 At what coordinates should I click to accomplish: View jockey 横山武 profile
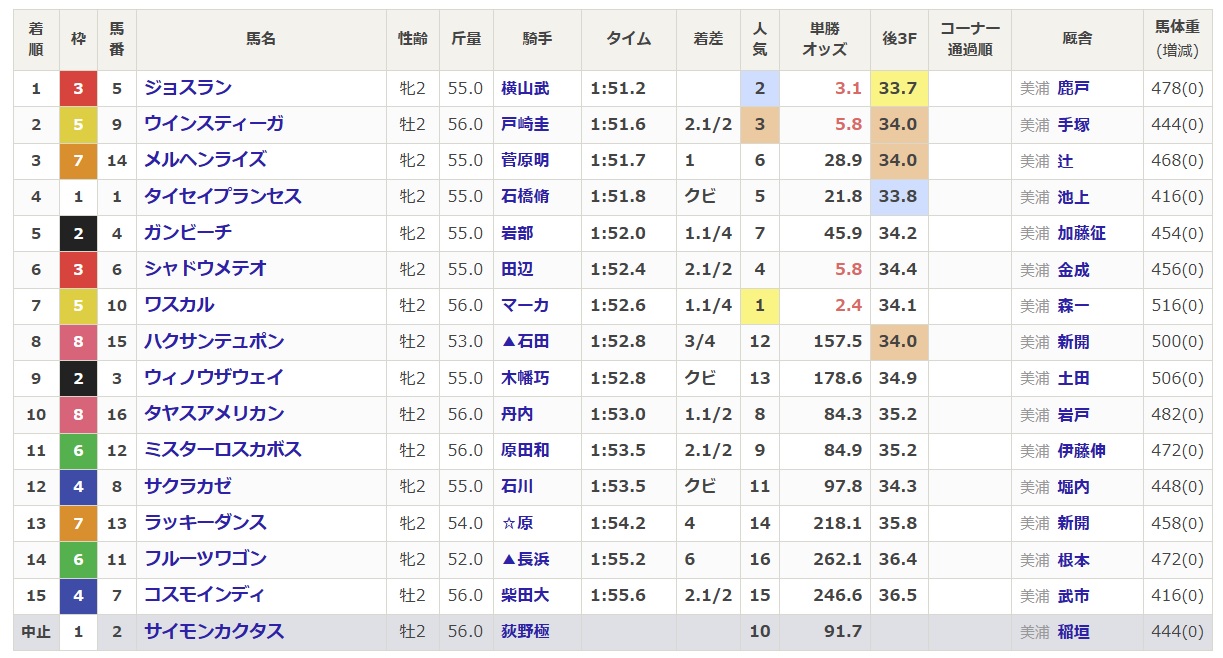pyautogui.click(x=525, y=88)
